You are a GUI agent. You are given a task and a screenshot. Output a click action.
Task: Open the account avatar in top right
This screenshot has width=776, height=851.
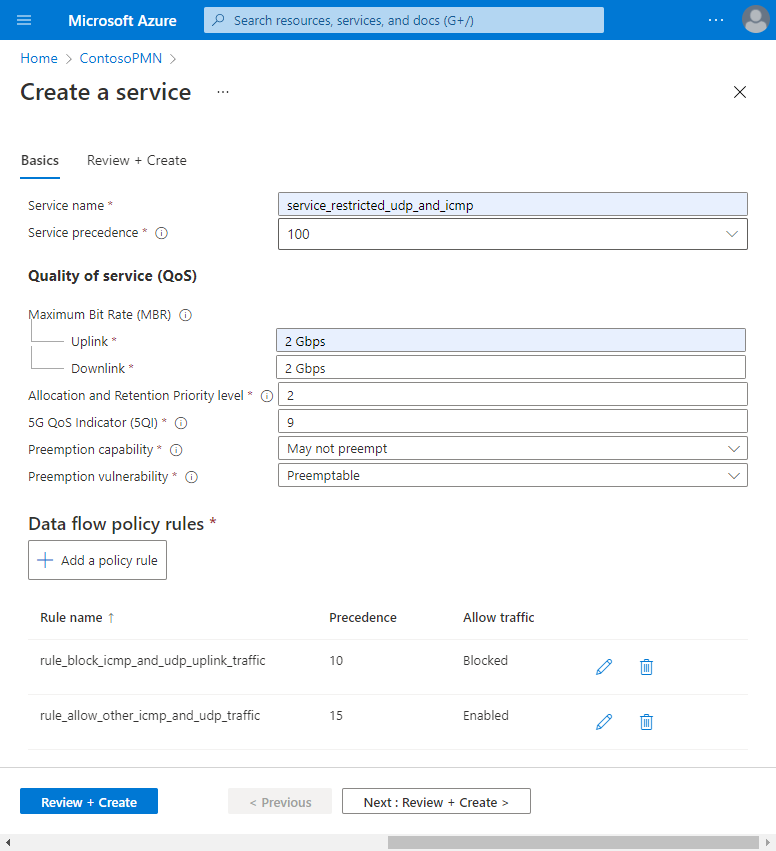756,19
